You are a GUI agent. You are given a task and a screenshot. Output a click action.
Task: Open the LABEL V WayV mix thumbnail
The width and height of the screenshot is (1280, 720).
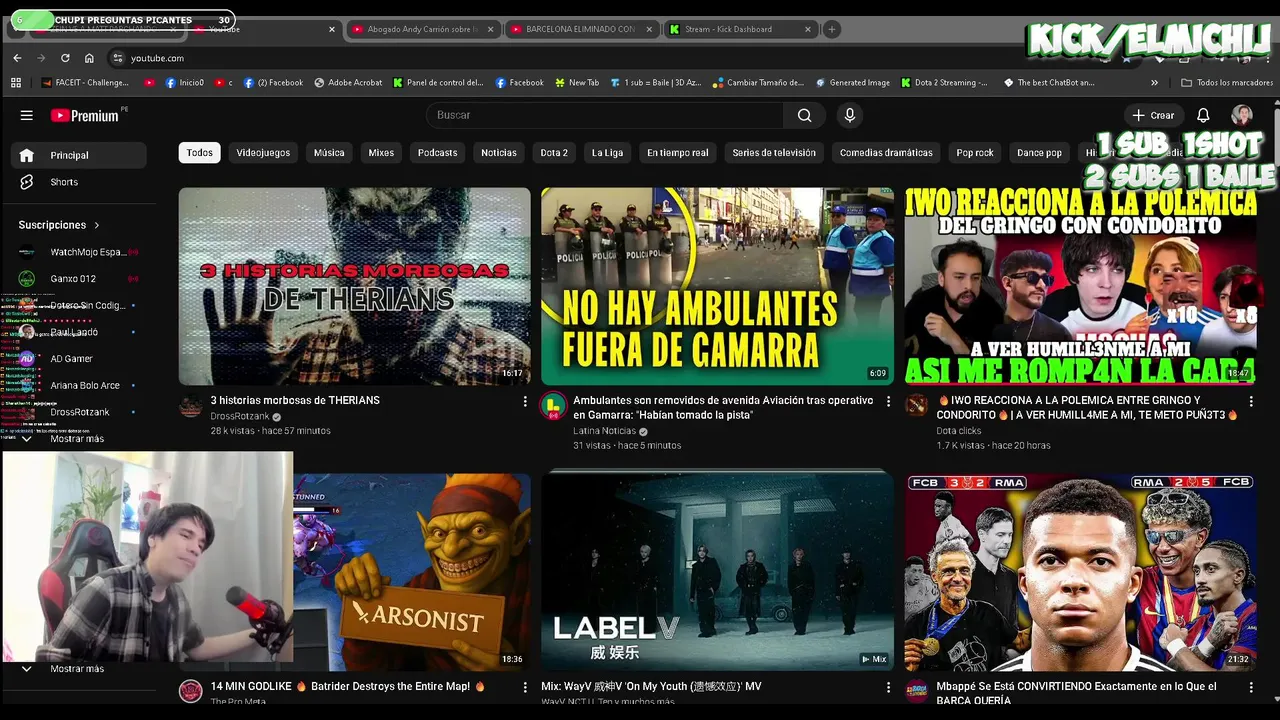click(x=717, y=572)
